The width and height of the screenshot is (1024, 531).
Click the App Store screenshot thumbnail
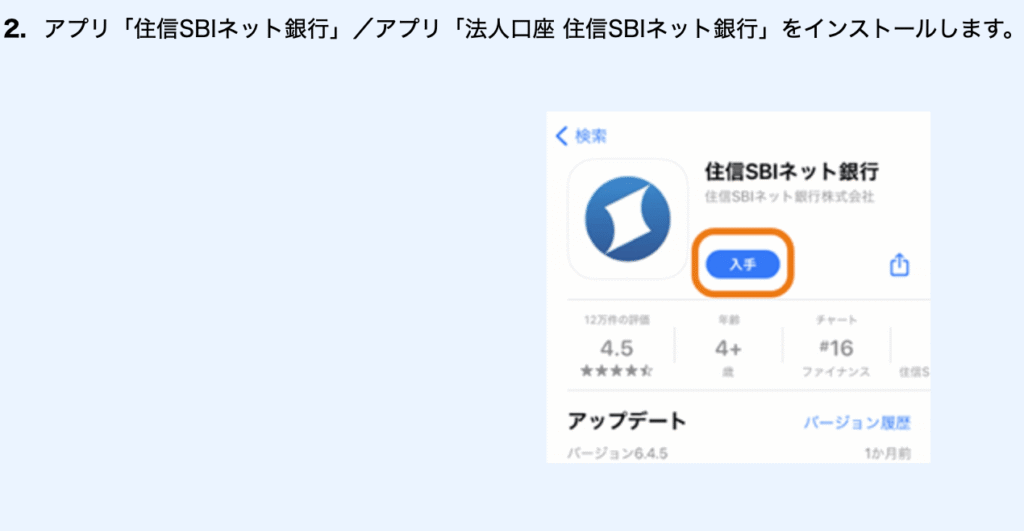point(738,287)
